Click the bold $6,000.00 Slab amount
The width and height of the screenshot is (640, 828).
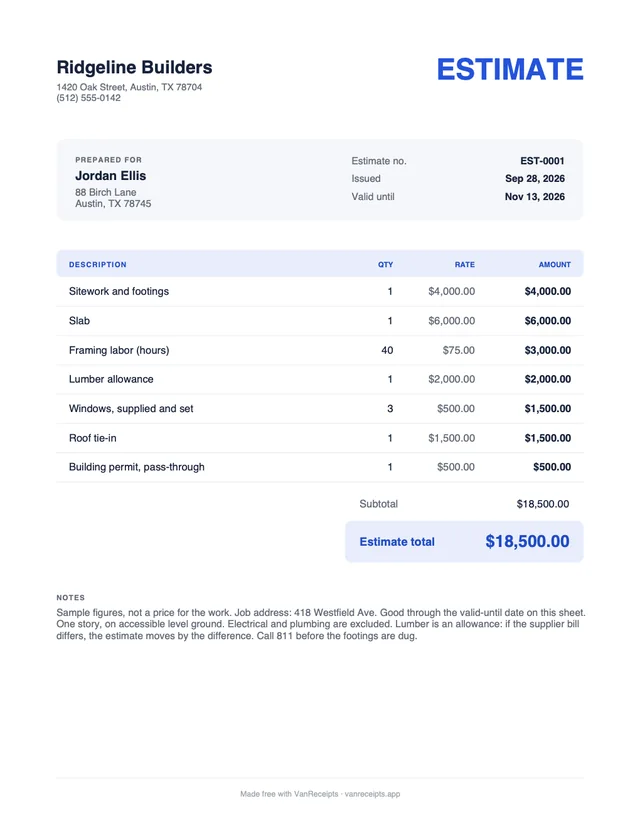pos(548,321)
